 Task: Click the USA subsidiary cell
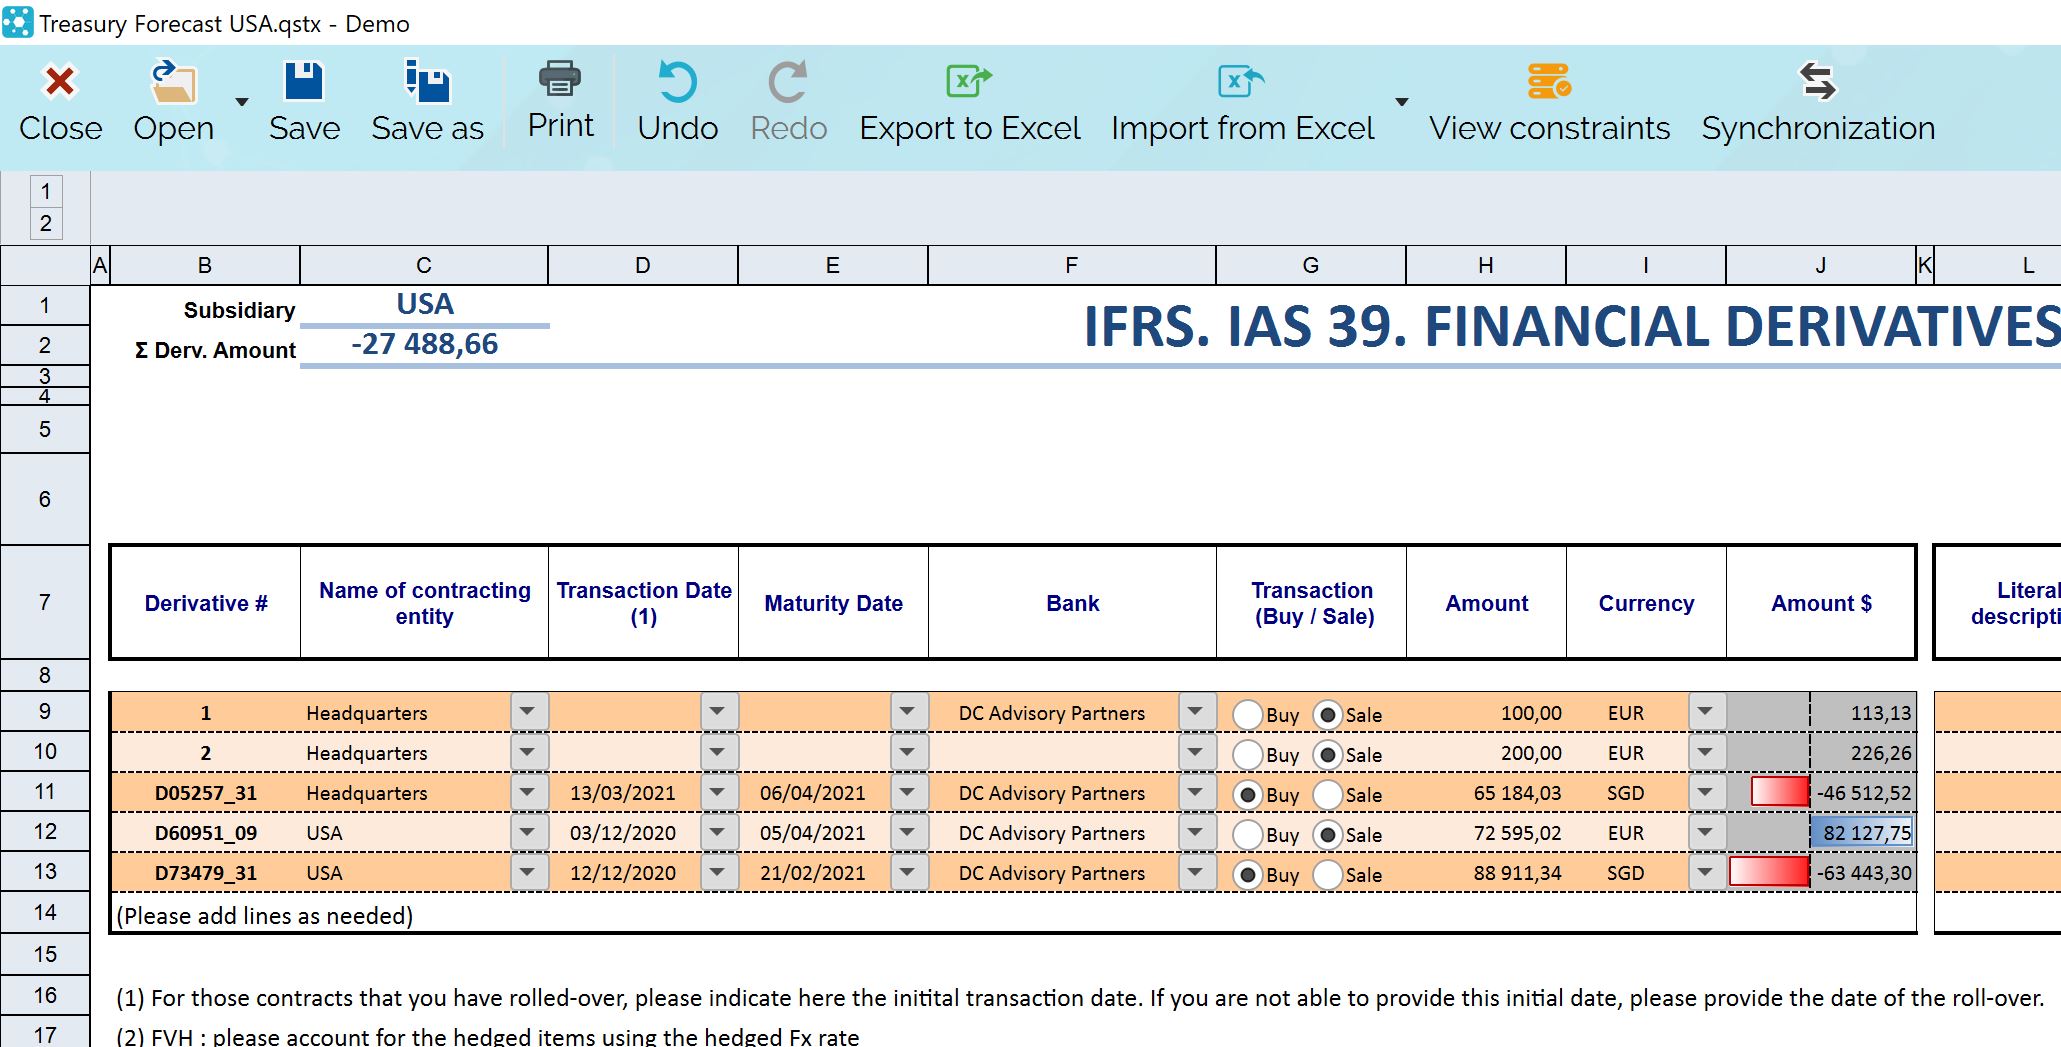[x=424, y=304]
